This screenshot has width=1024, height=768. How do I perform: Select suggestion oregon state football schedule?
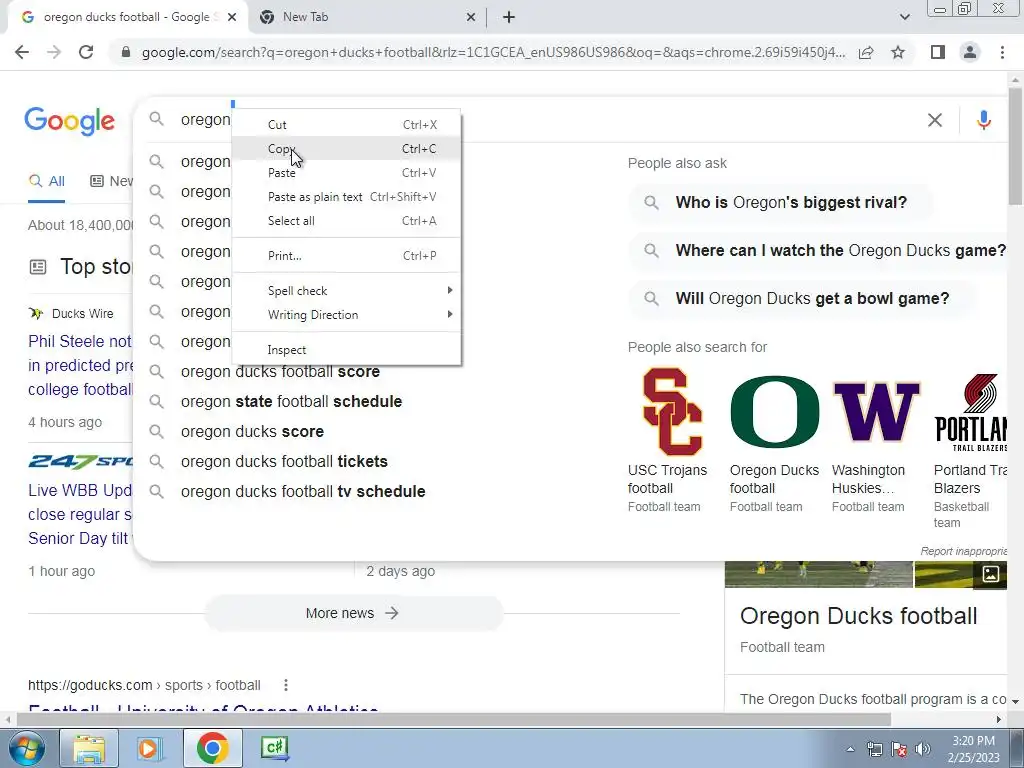[291, 402]
